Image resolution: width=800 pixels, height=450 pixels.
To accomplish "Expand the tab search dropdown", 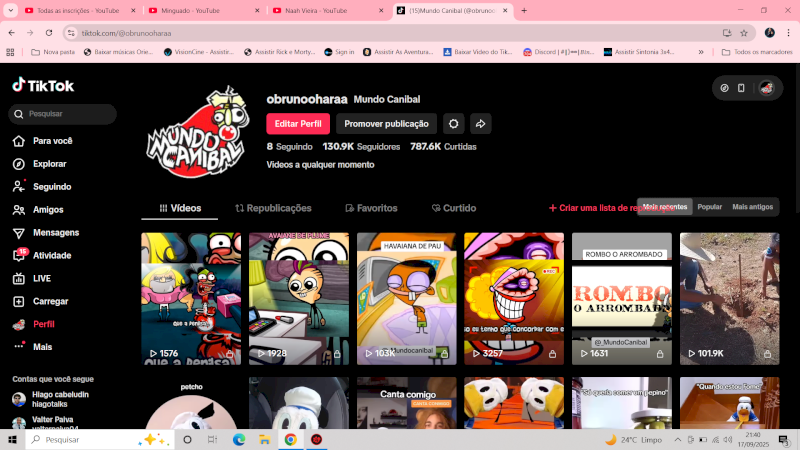I will (x=10, y=10).
